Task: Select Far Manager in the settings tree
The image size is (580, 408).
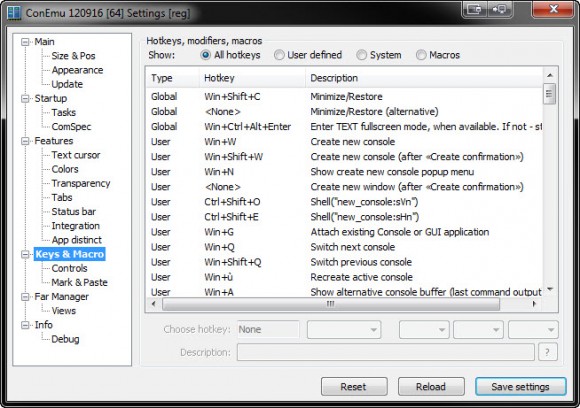Action: (x=61, y=297)
